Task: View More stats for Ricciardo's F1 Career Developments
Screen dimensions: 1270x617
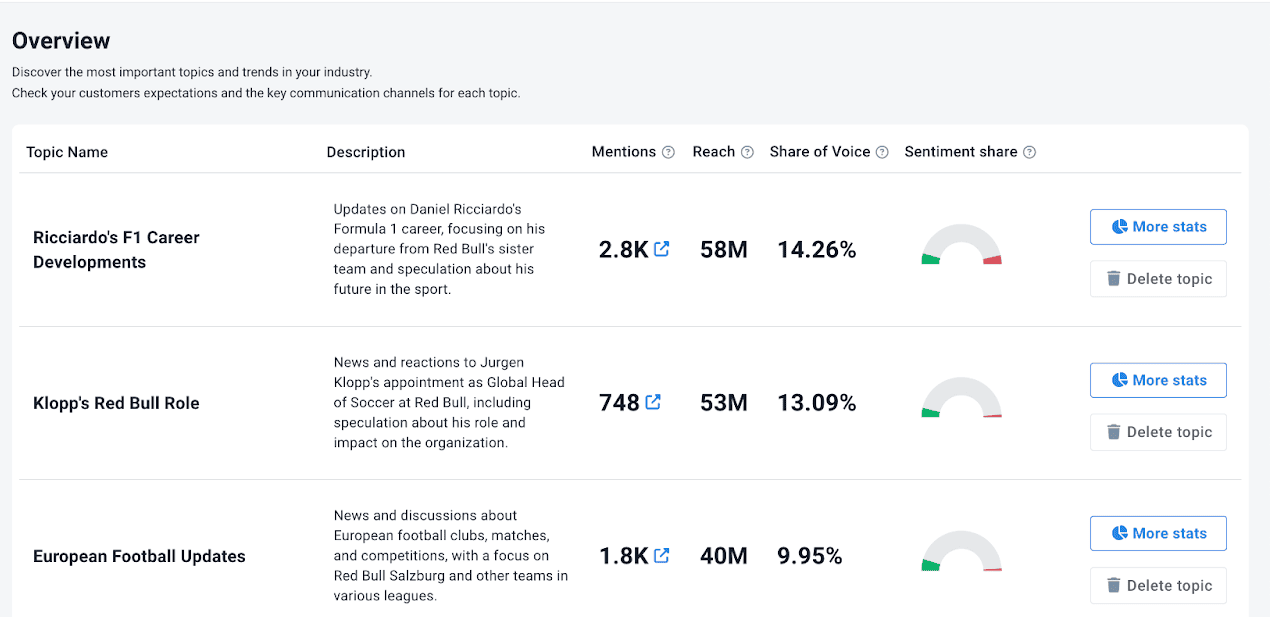Action: click(1158, 226)
